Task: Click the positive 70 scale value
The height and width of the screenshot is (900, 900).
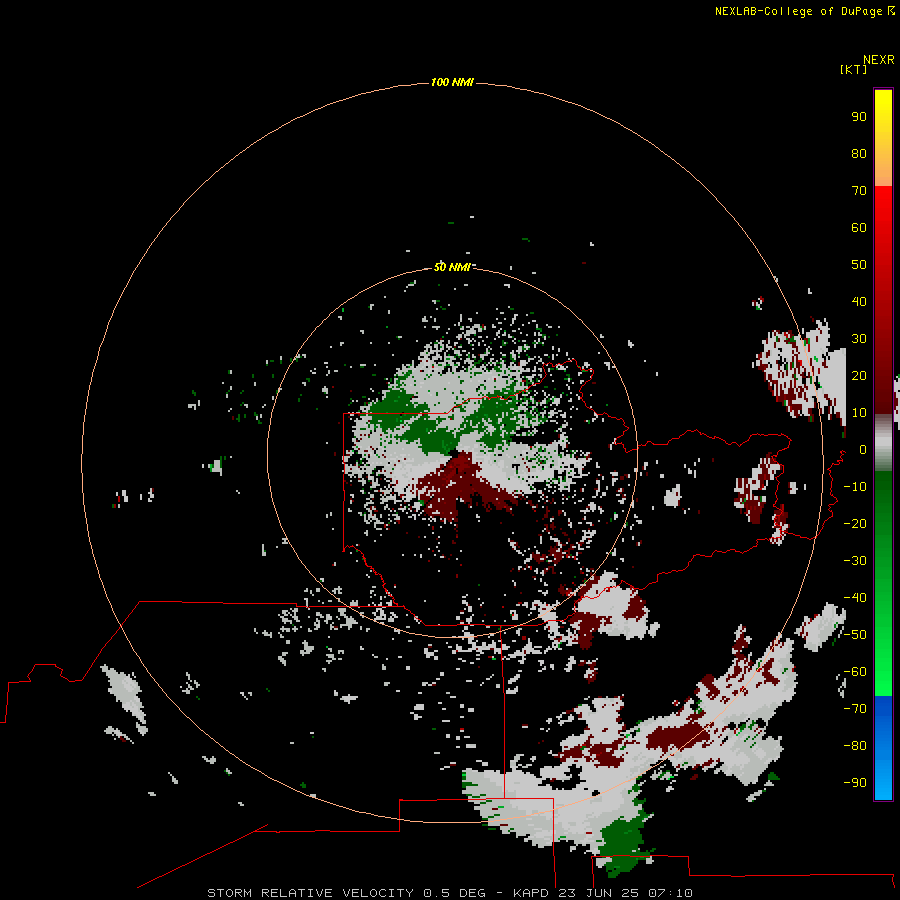Action: click(859, 191)
